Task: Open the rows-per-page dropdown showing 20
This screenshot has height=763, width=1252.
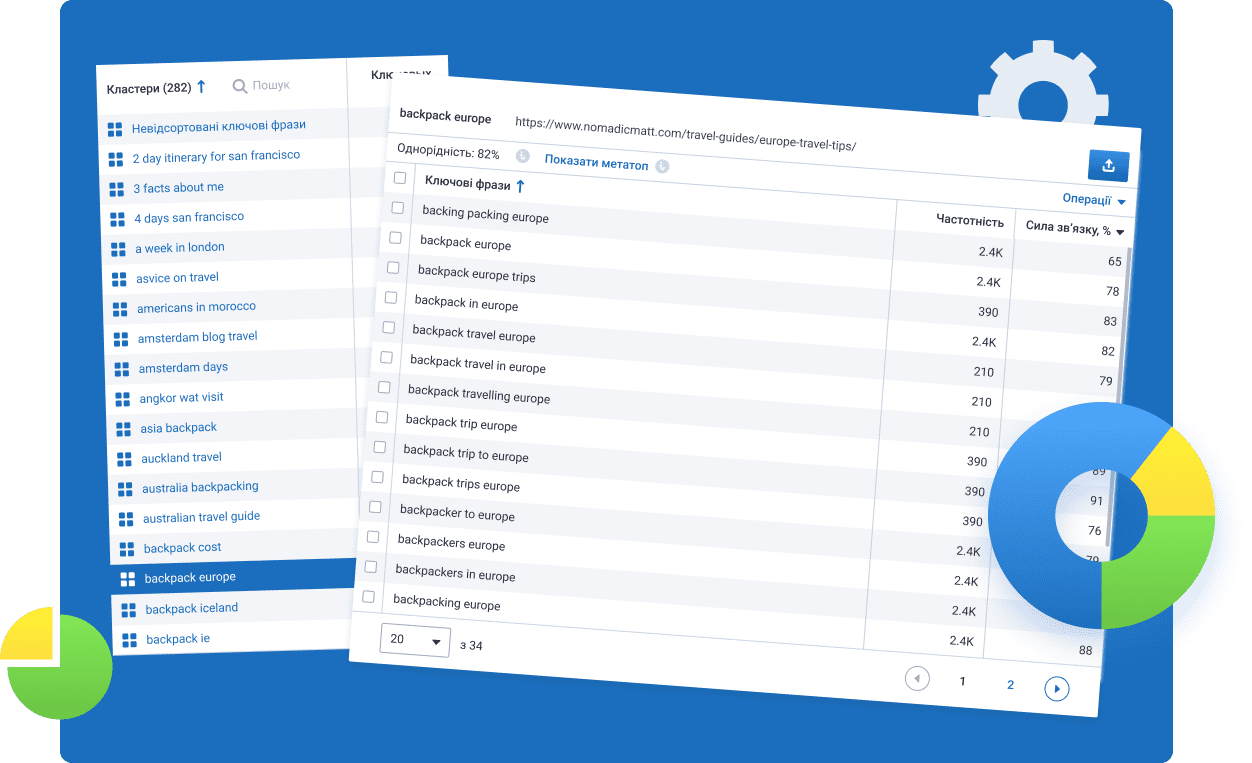Action: click(415, 640)
